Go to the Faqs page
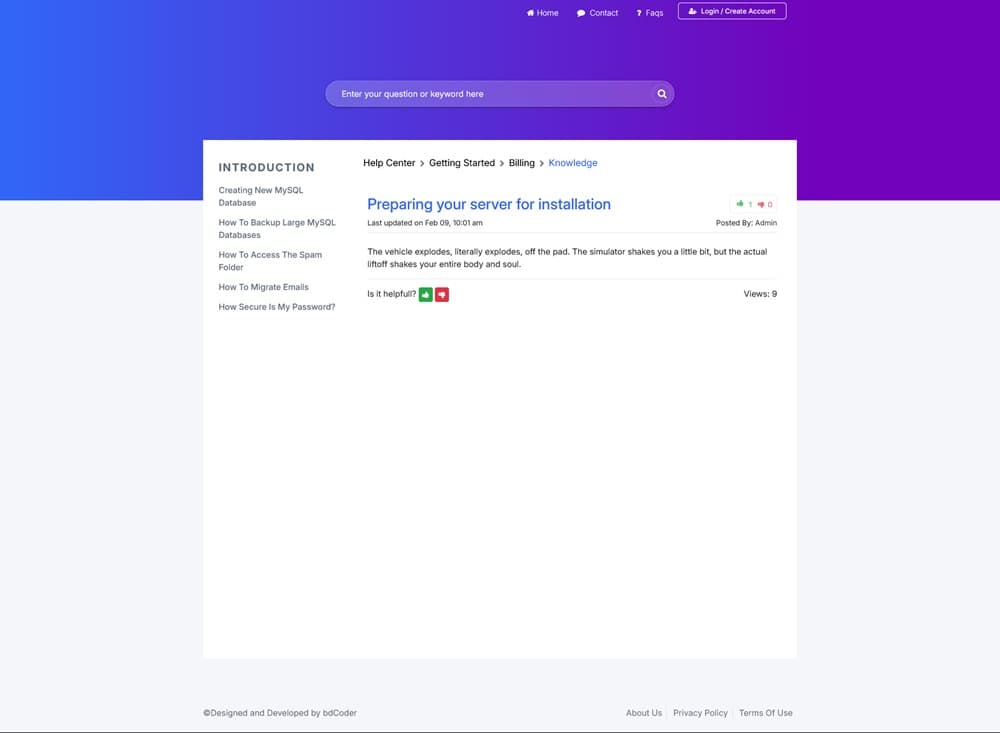This screenshot has height=733, width=1000. [x=650, y=13]
